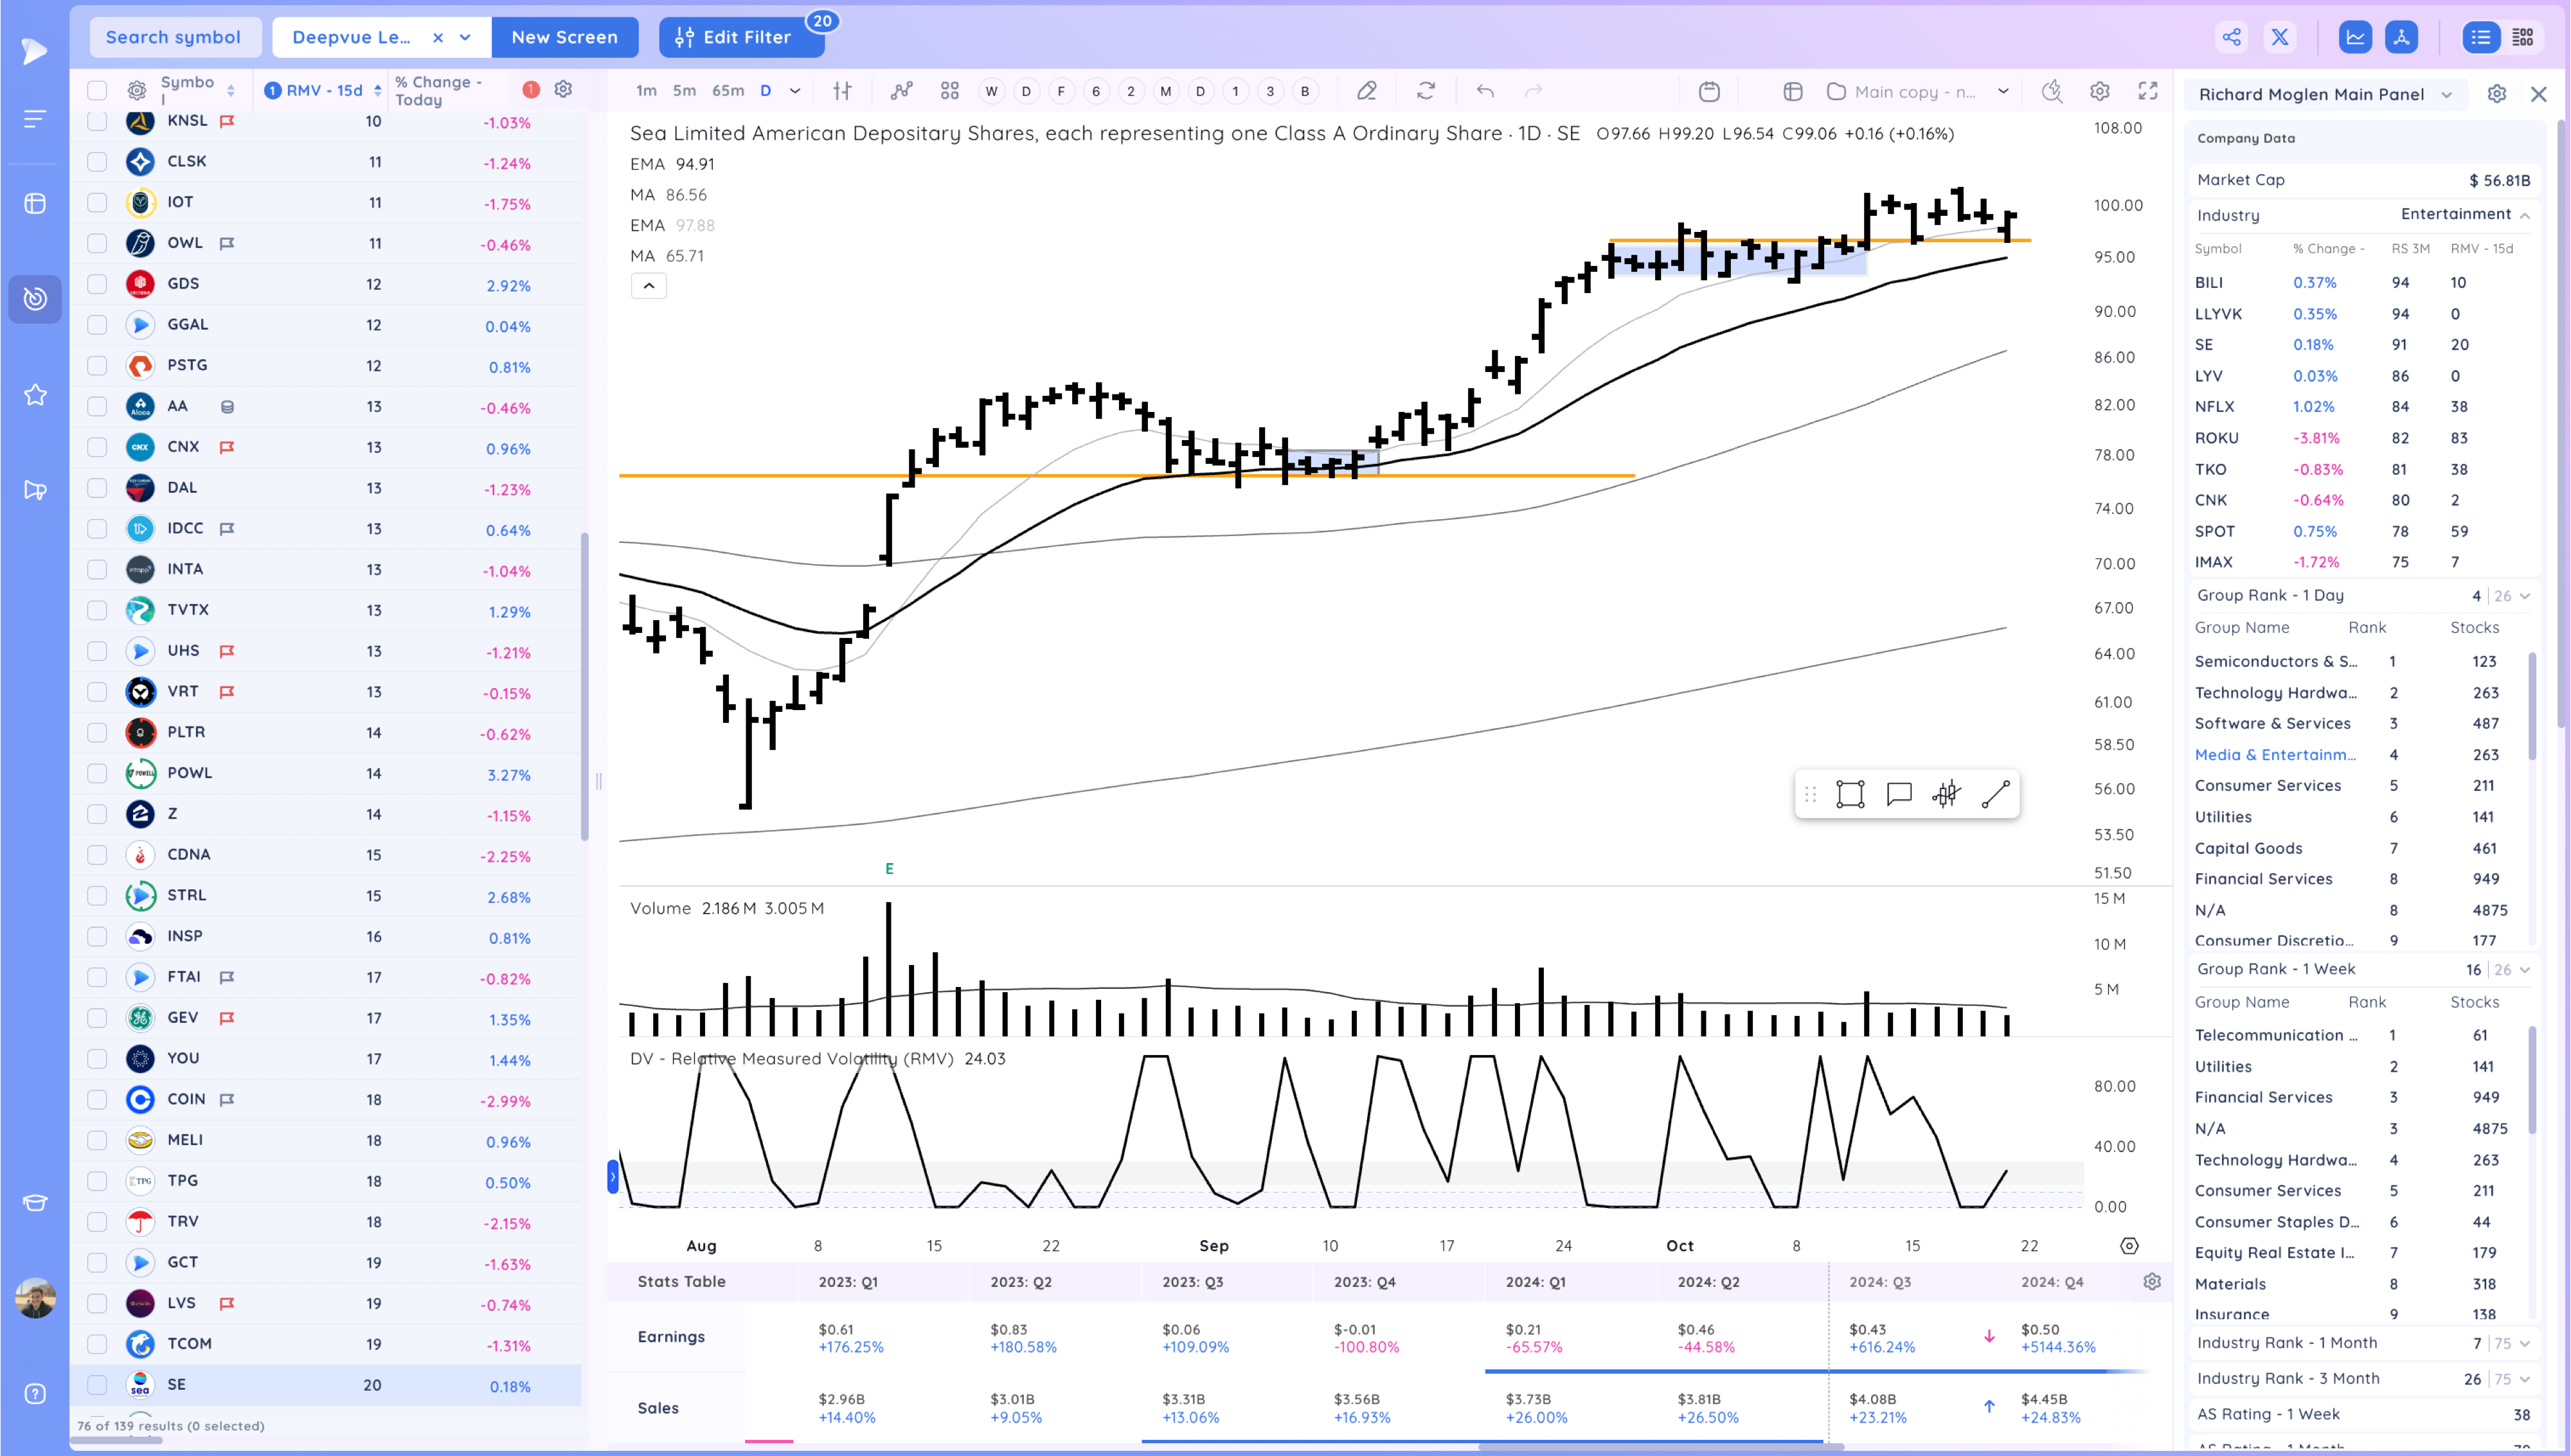Select the trend line drawing tool
This screenshot has height=1456, width=2571.
1995,794
